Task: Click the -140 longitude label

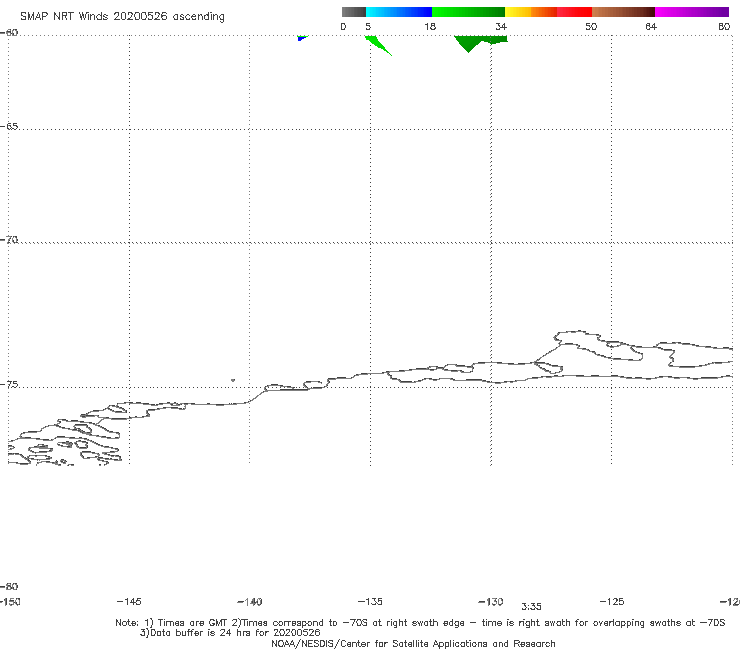Action: pos(250,602)
